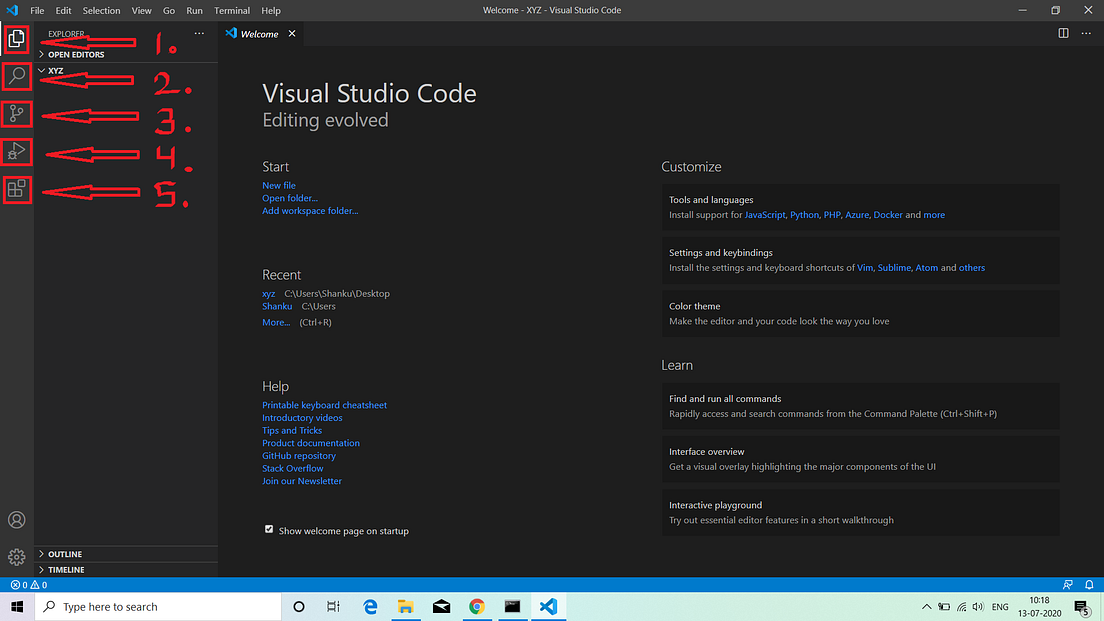This screenshot has height=621, width=1104.
Task: Uncheck Show welcome page on startup
Action: [x=269, y=530]
